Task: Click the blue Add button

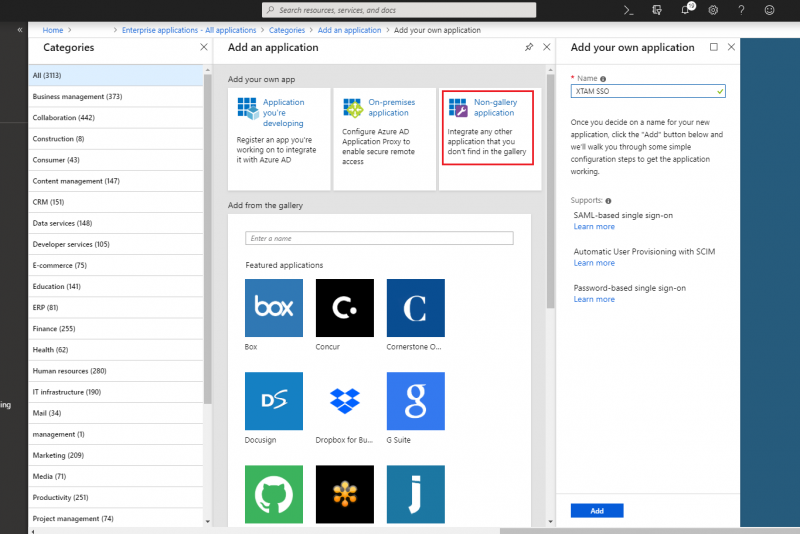Action: tap(597, 510)
